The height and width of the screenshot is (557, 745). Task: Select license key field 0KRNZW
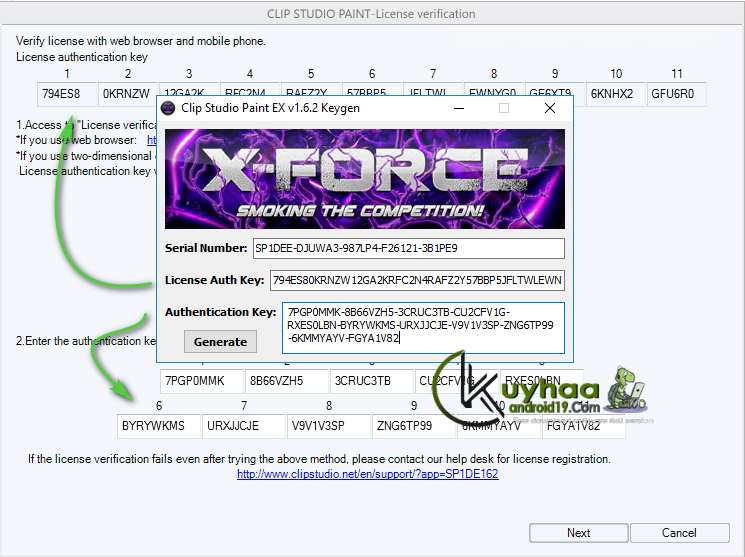[x=127, y=94]
